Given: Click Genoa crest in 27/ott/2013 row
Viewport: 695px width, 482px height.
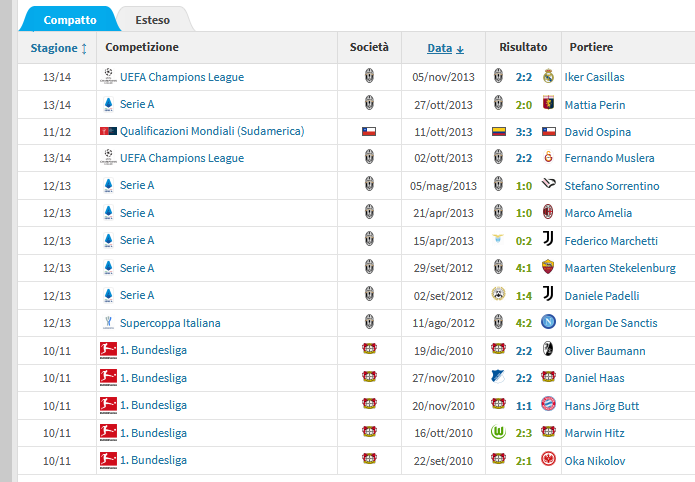Looking at the screenshot, I should coord(549,104).
